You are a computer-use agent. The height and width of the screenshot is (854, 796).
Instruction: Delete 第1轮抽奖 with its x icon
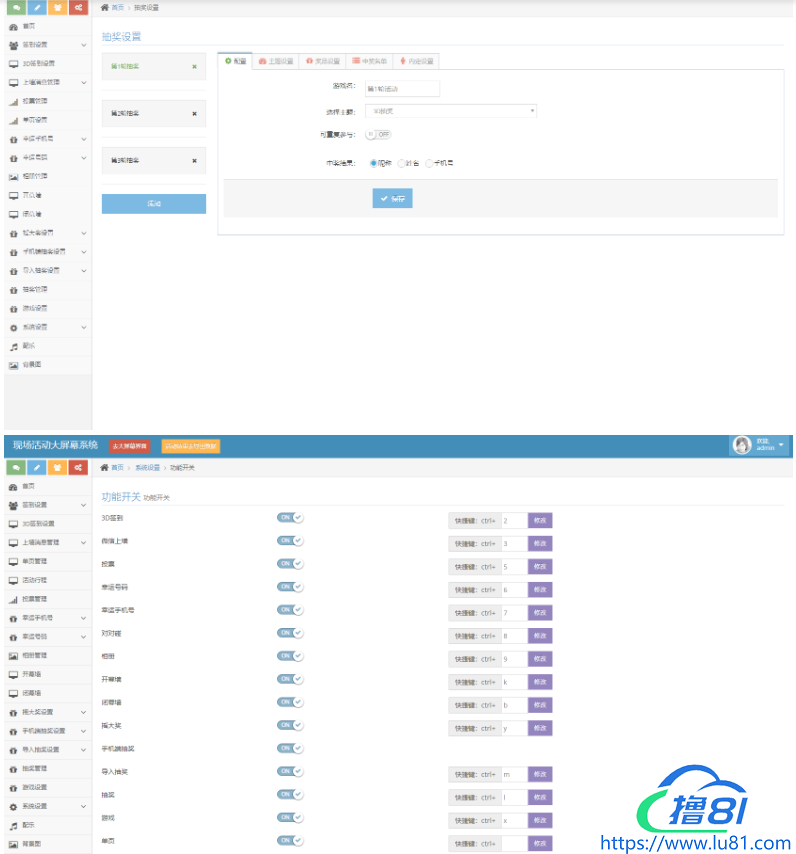pyautogui.click(x=194, y=67)
